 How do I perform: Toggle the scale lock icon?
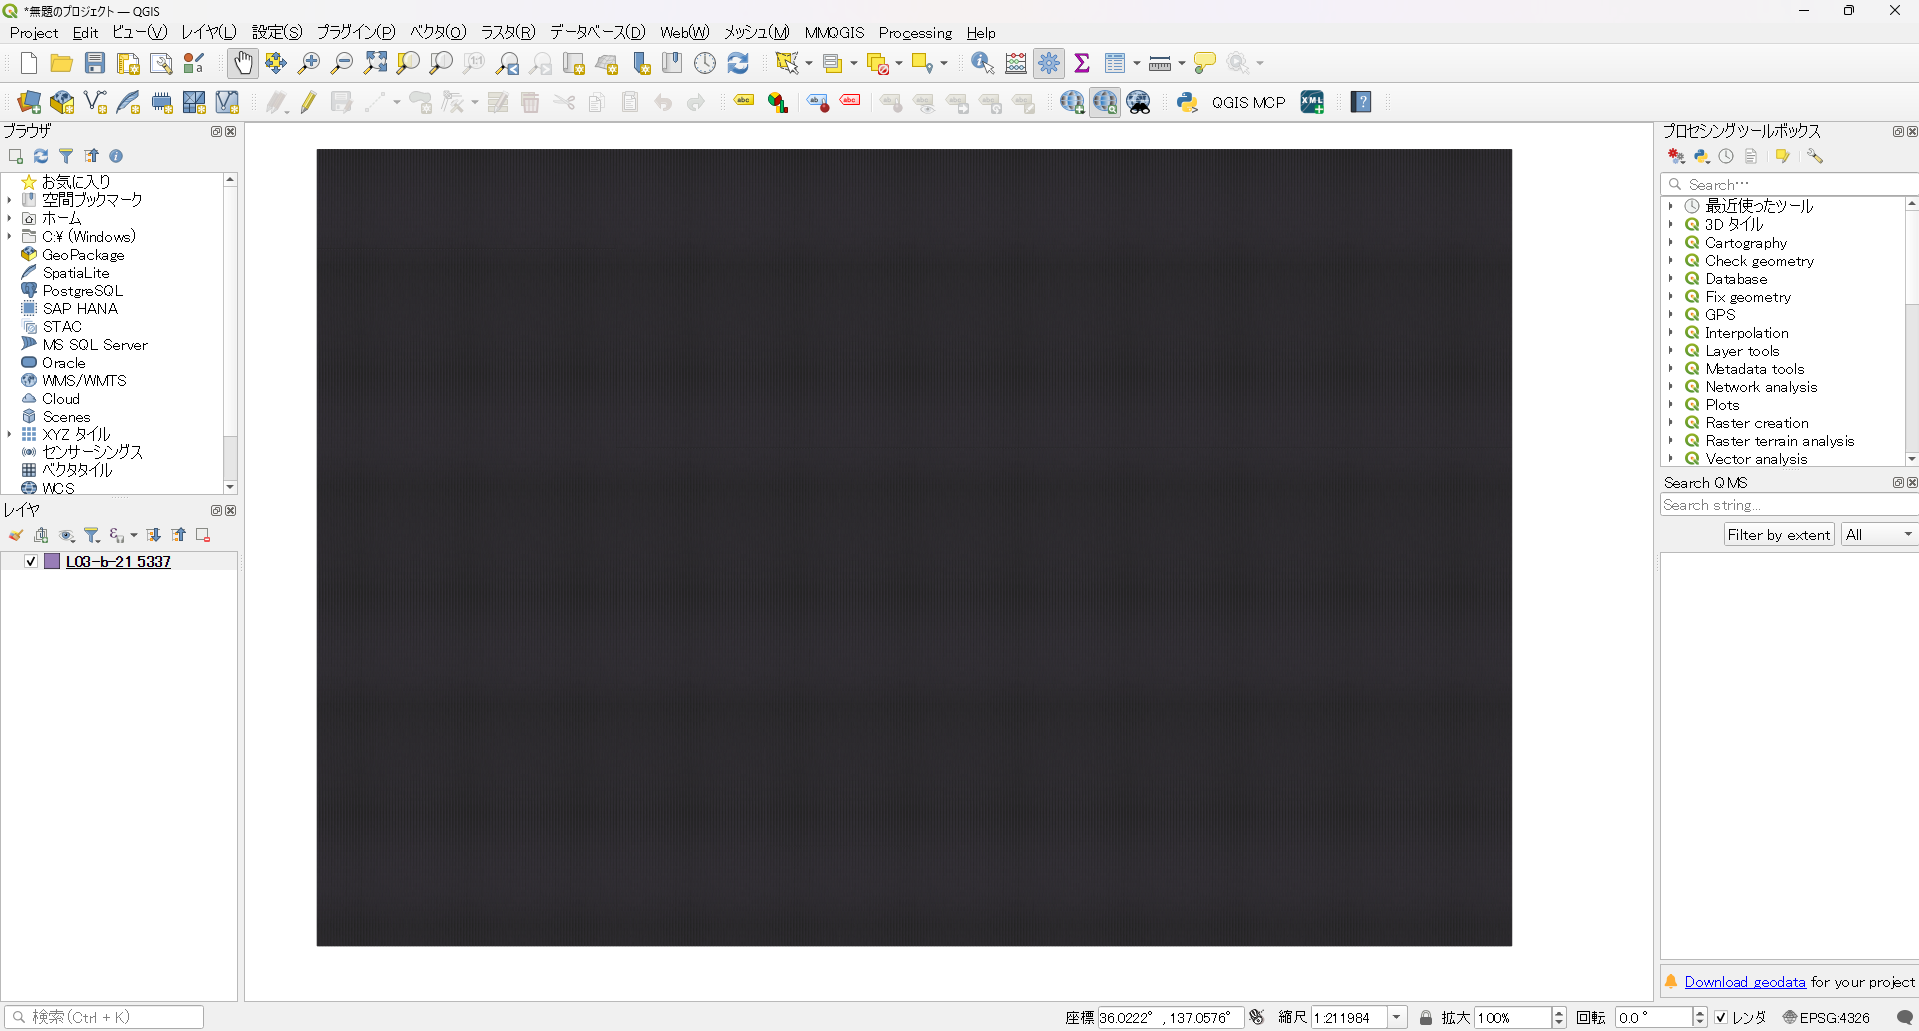point(1426,1017)
